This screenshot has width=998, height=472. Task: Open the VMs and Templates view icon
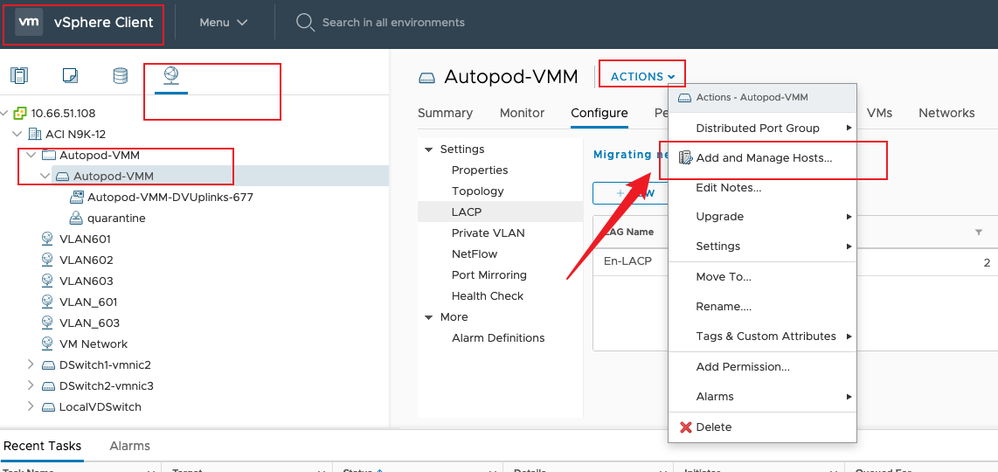click(70, 76)
